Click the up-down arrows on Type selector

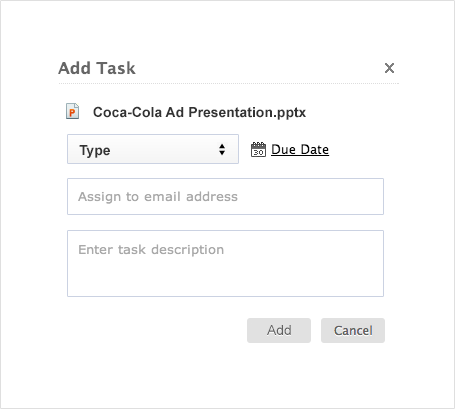point(222,149)
